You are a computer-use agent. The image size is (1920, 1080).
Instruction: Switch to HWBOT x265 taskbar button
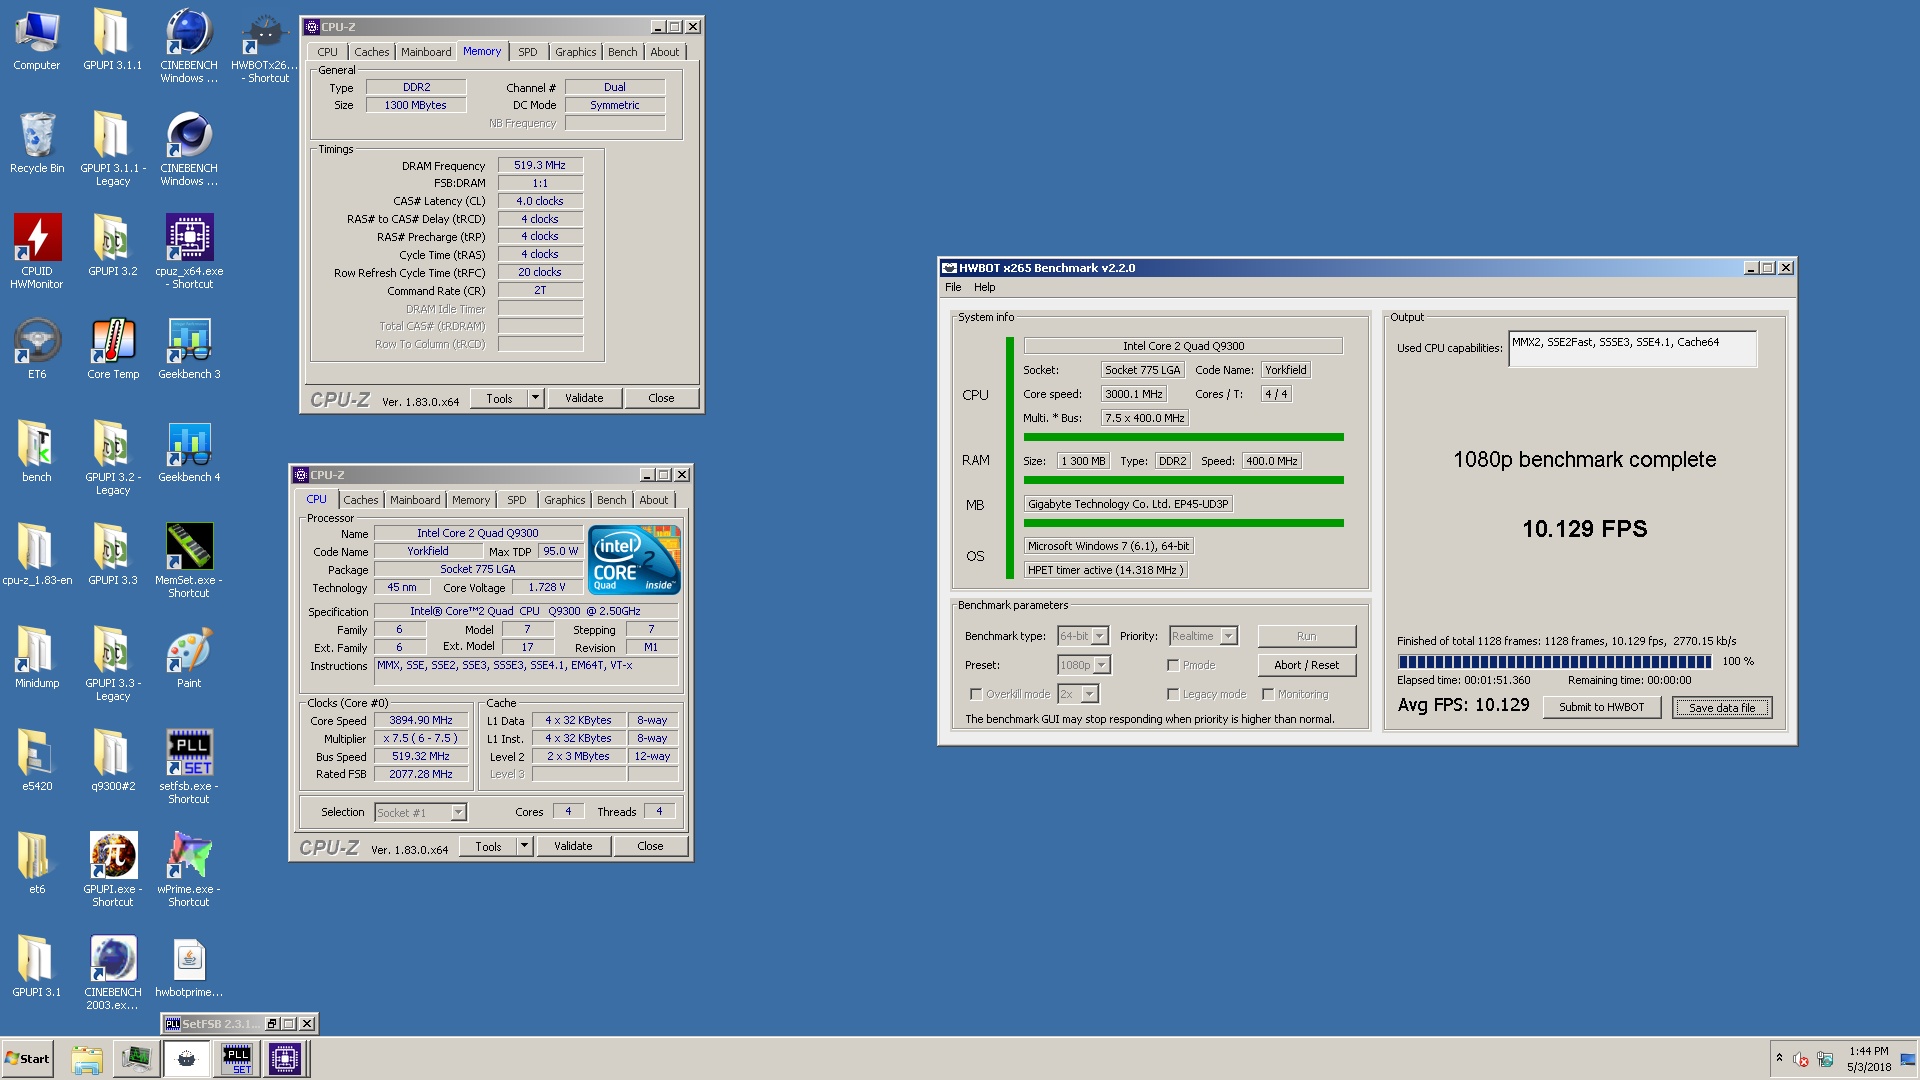pyautogui.click(x=186, y=1058)
